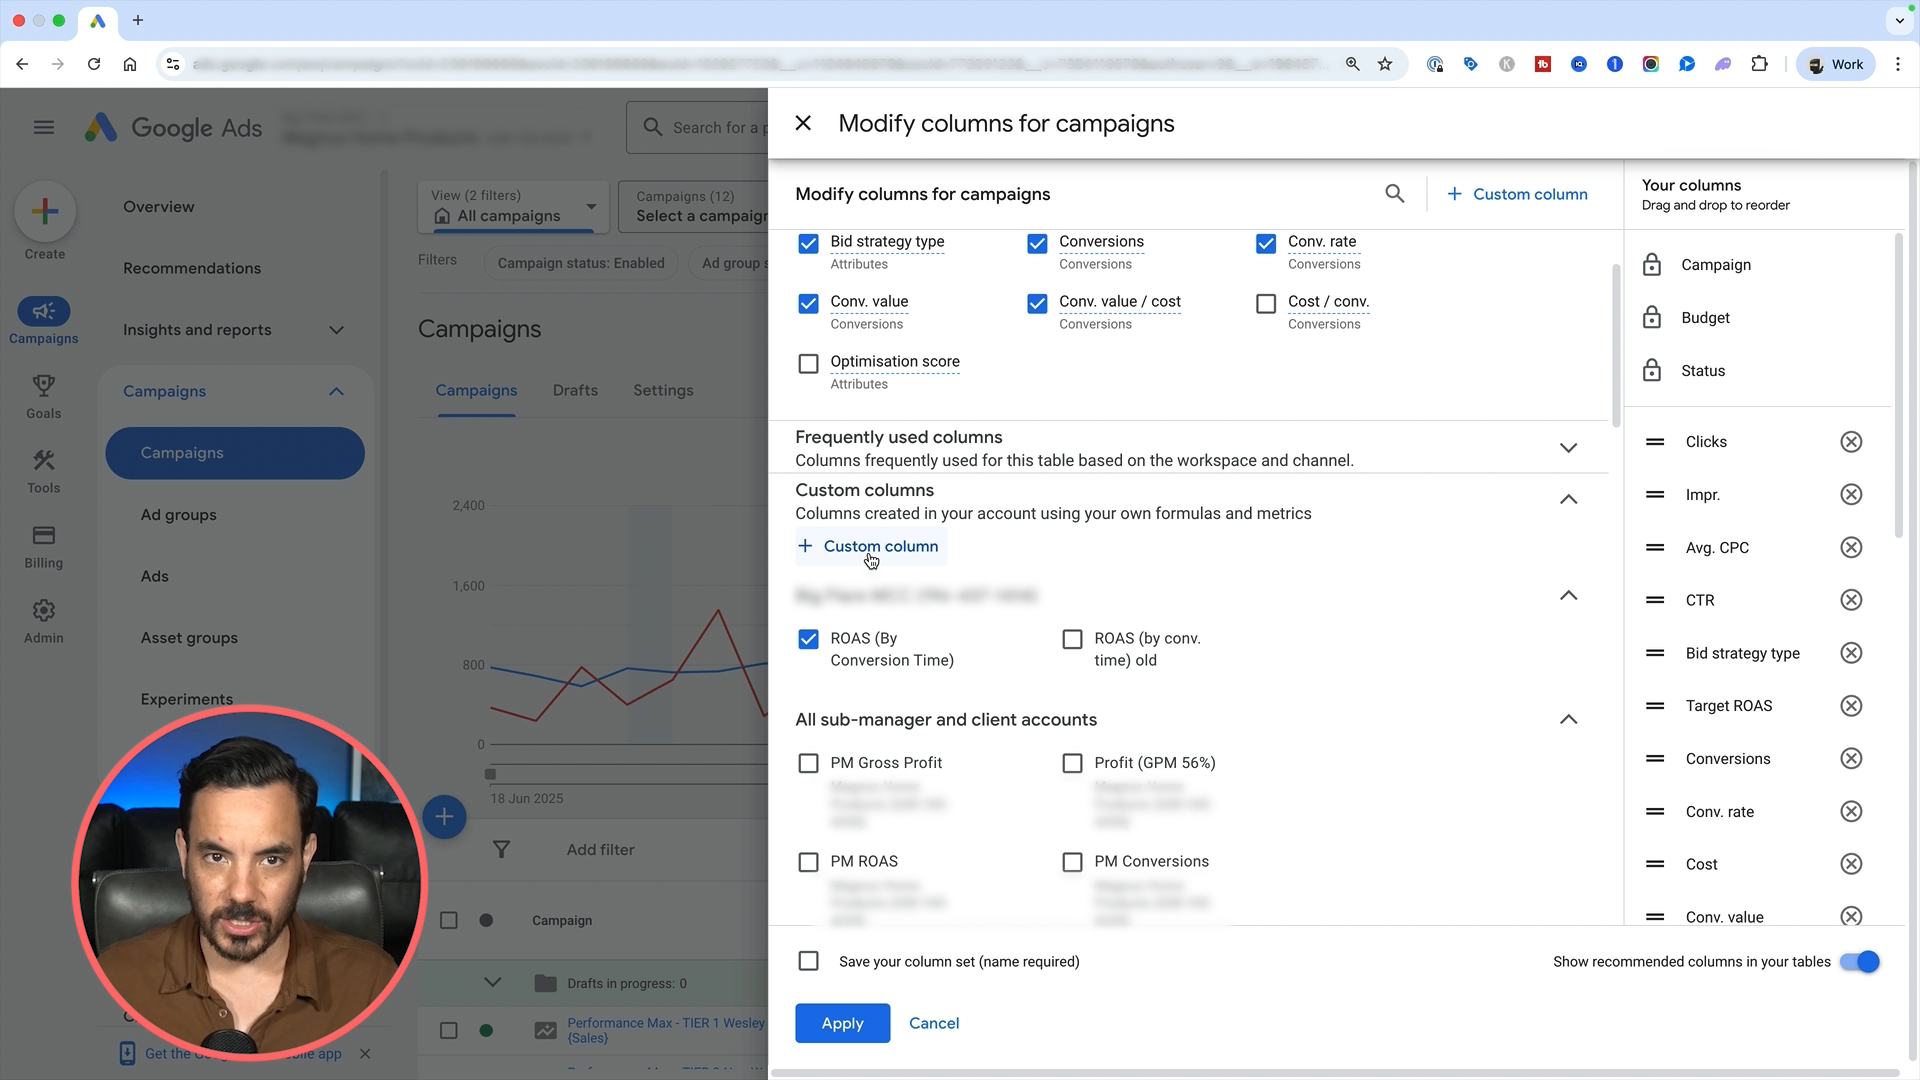1920x1080 pixels.
Task: Open Recommendations in navigation menu
Action: (x=192, y=268)
